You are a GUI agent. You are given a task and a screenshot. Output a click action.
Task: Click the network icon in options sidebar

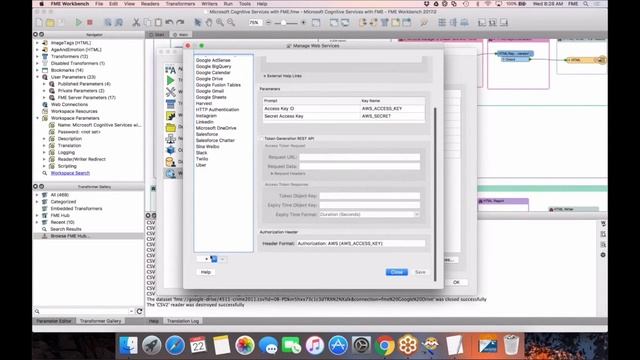pyautogui.click(x=171, y=139)
